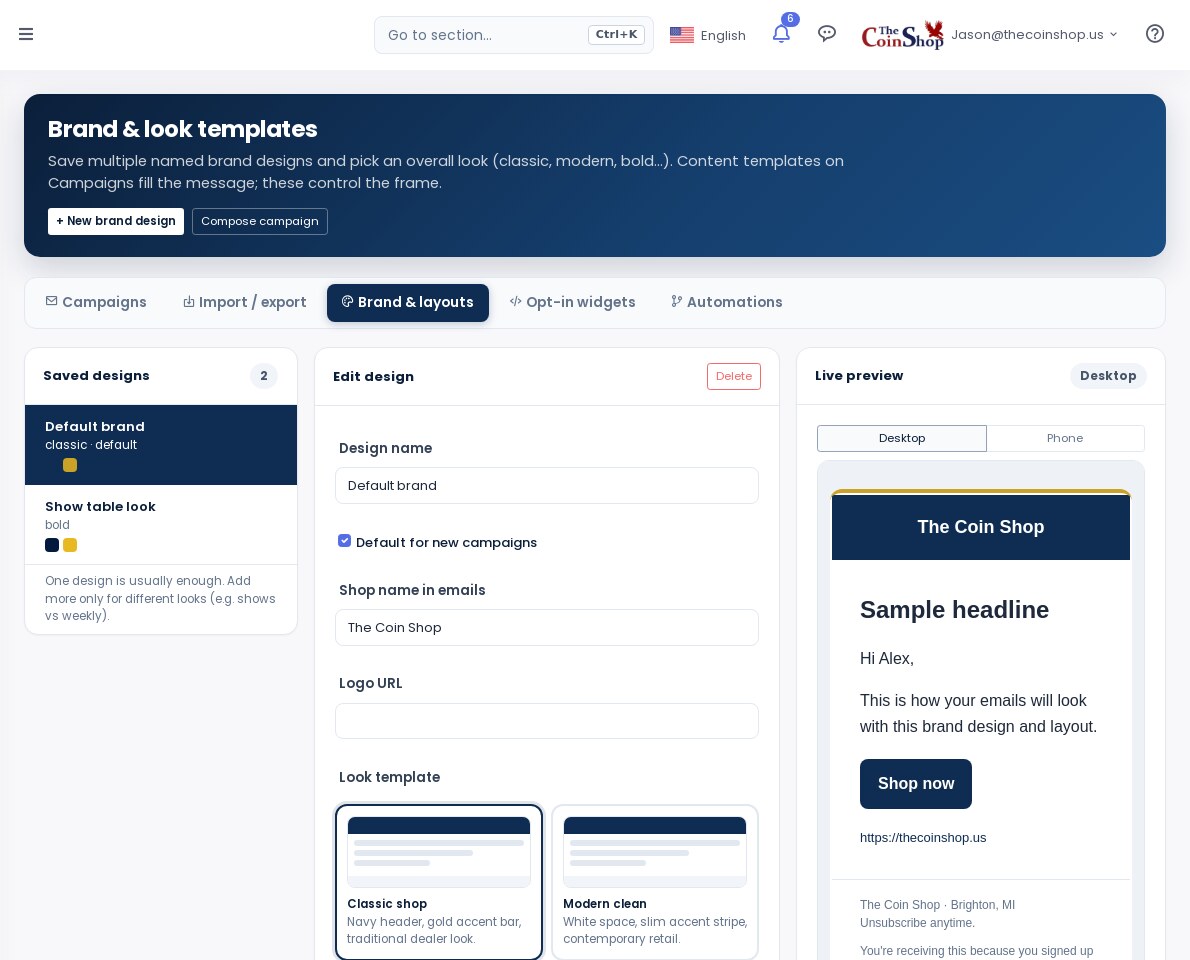Select the Default brand saved design
Image resolution: width=1190 pixels, height=960 pixels.
point(161,445)
